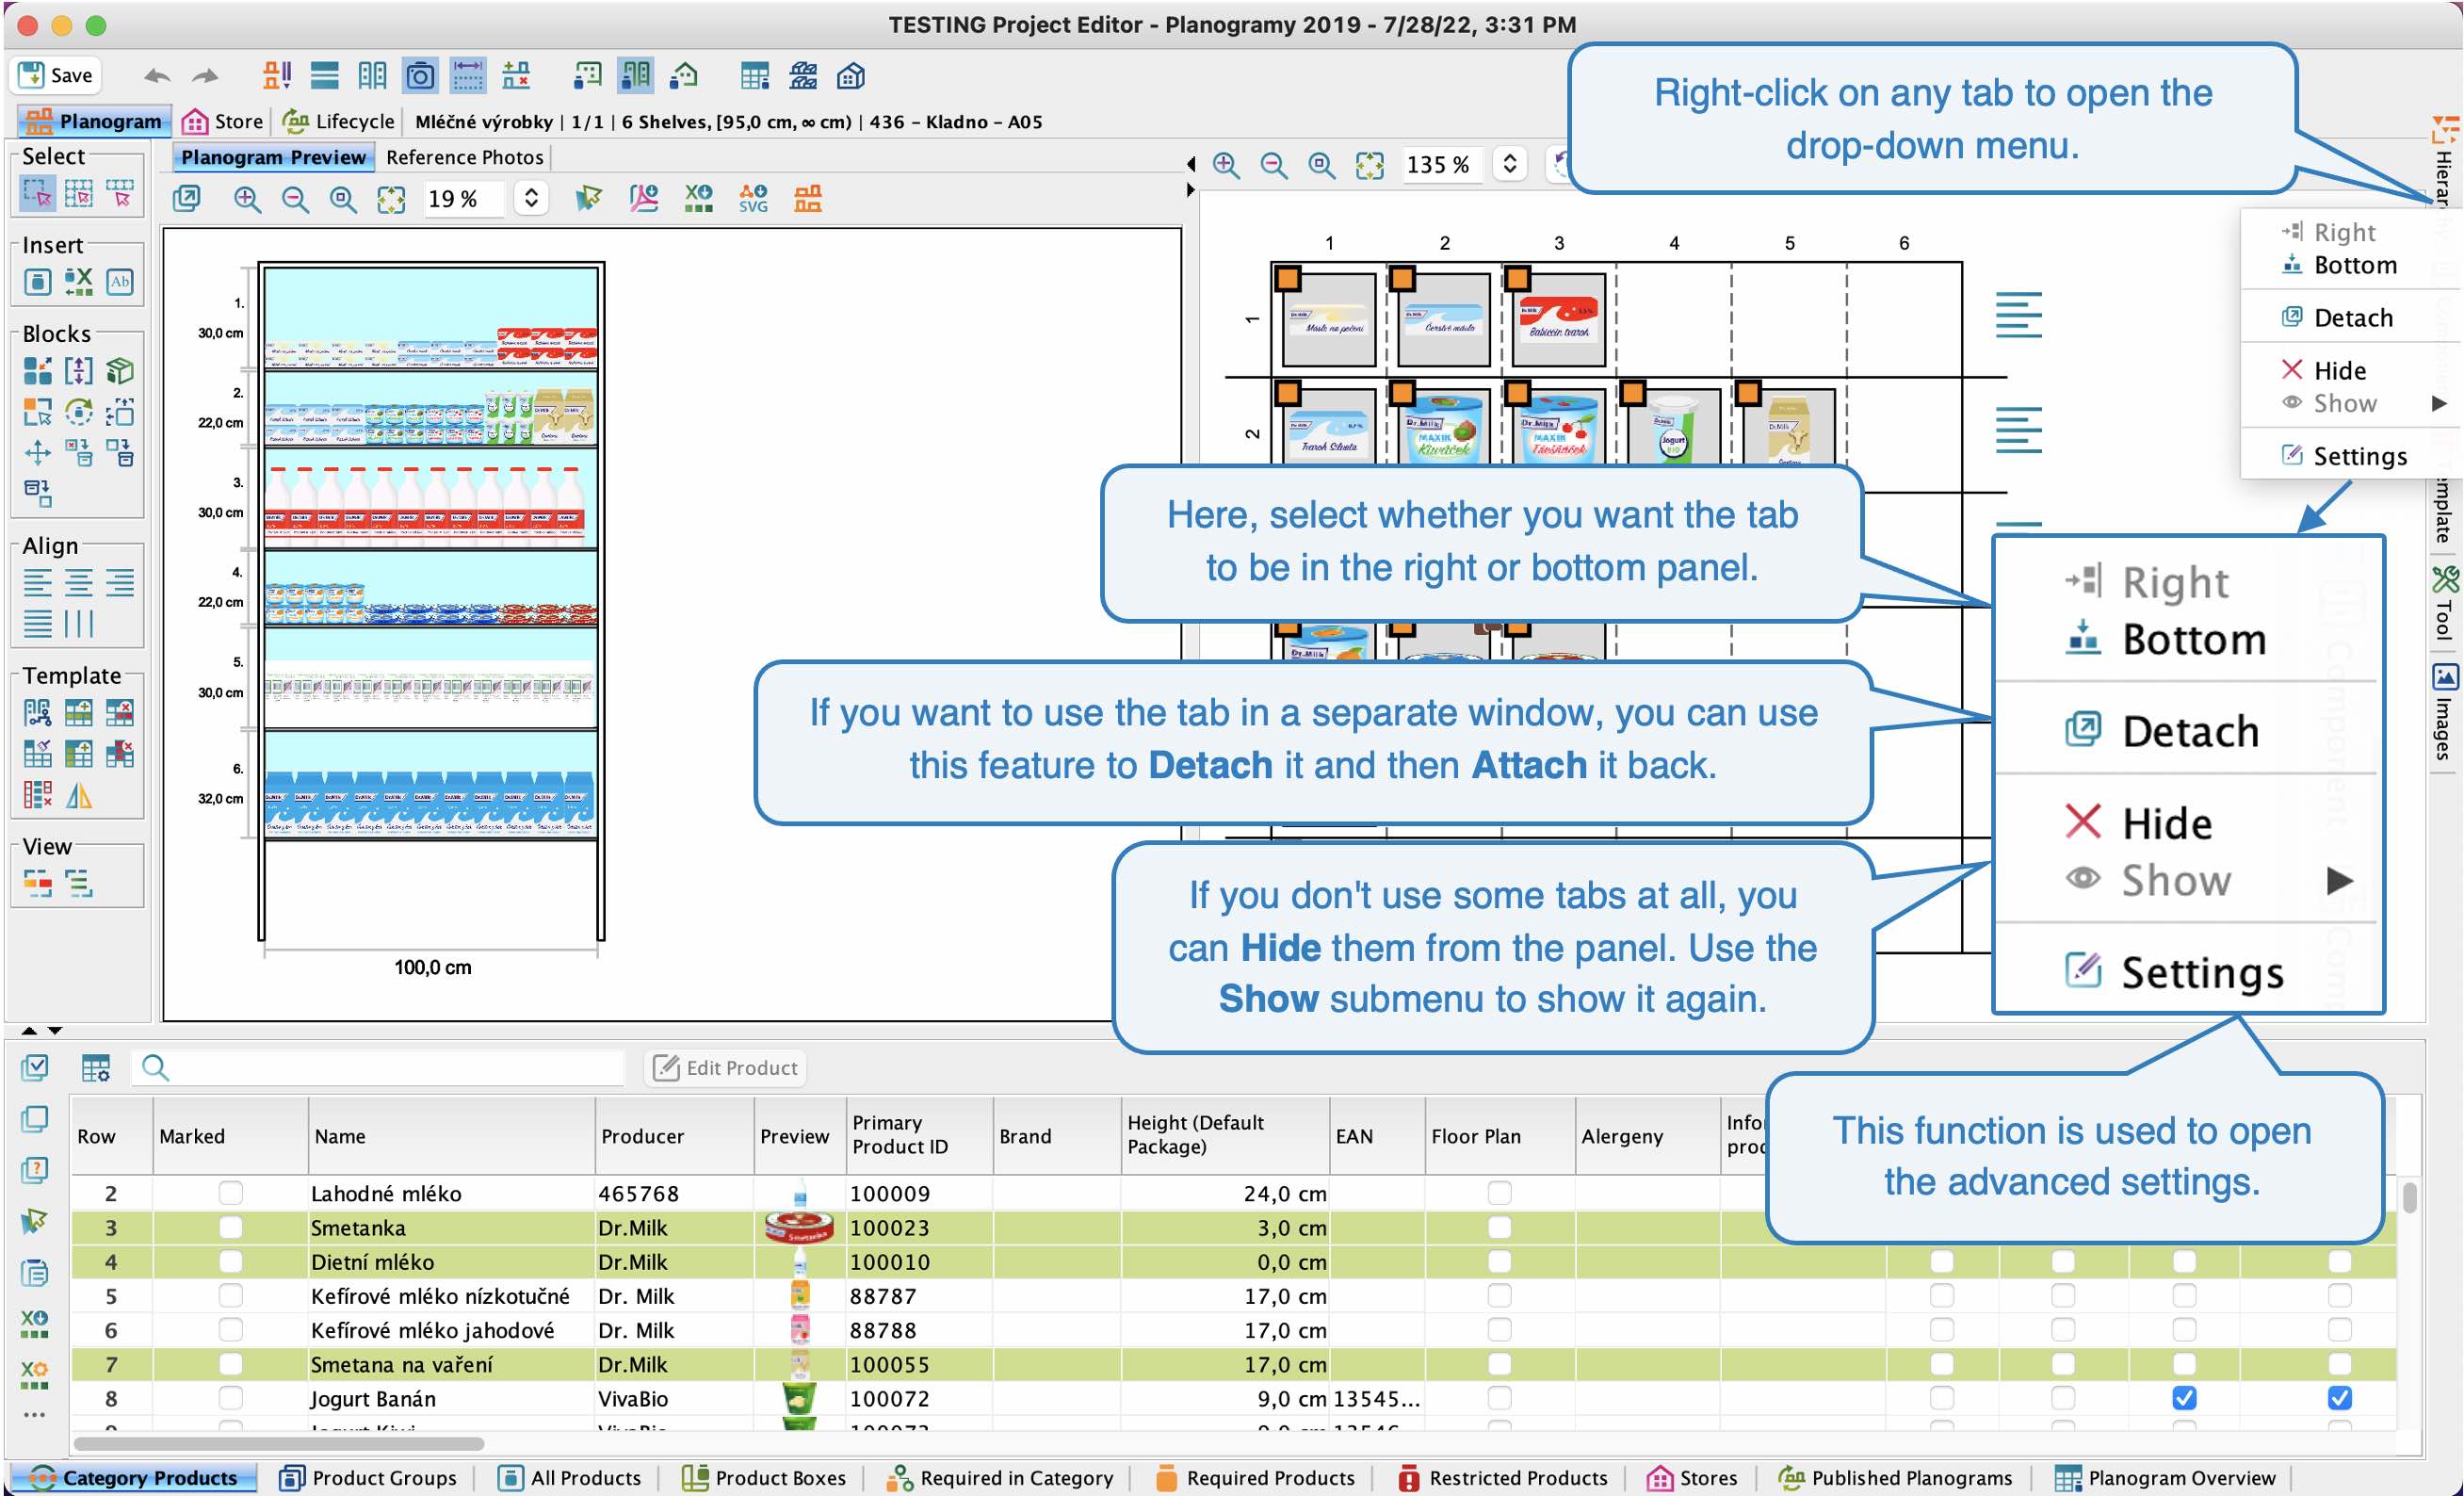The width and height of the screenshot is (2464, 1496).
Task: Export the preview as SVG
Action: pyautogui.click(x=753, y=198)
